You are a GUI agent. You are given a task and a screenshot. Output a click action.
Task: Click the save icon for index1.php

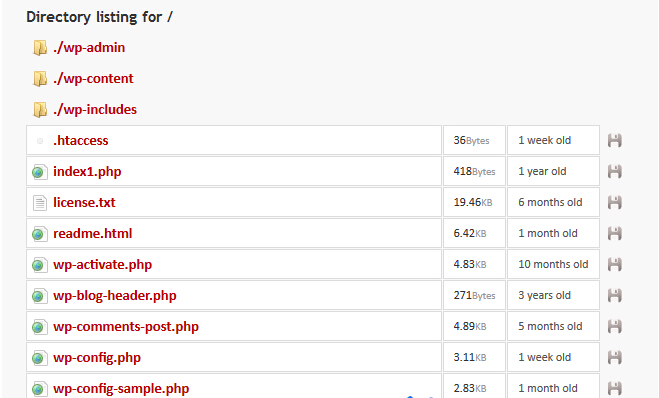click(614, 171)
